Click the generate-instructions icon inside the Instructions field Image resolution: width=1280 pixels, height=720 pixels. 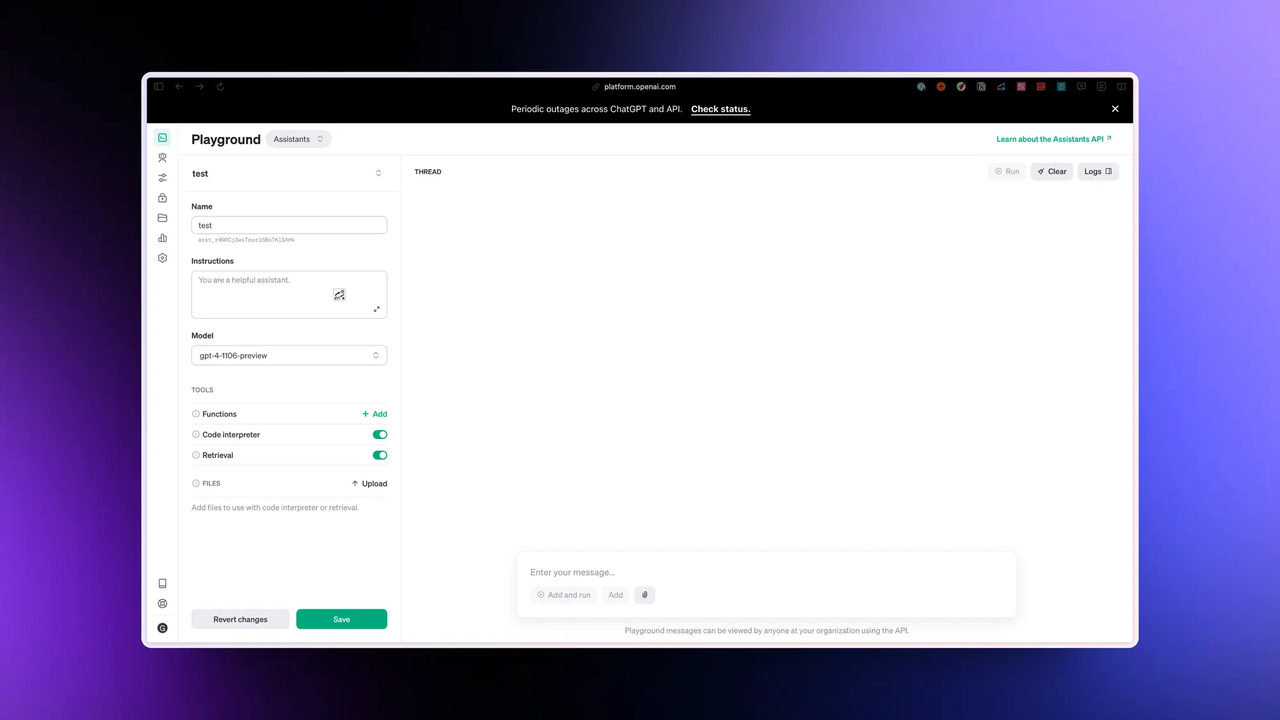pos(339,295)
